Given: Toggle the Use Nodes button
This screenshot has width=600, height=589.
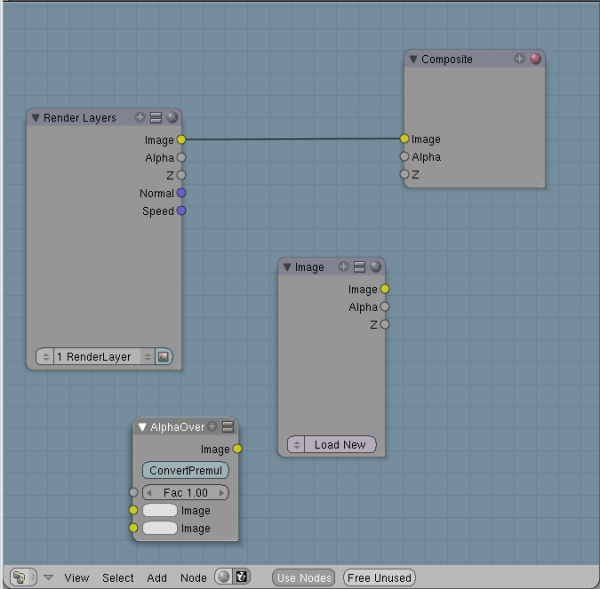Looking at the screenshot, I should tap(304, 578).
